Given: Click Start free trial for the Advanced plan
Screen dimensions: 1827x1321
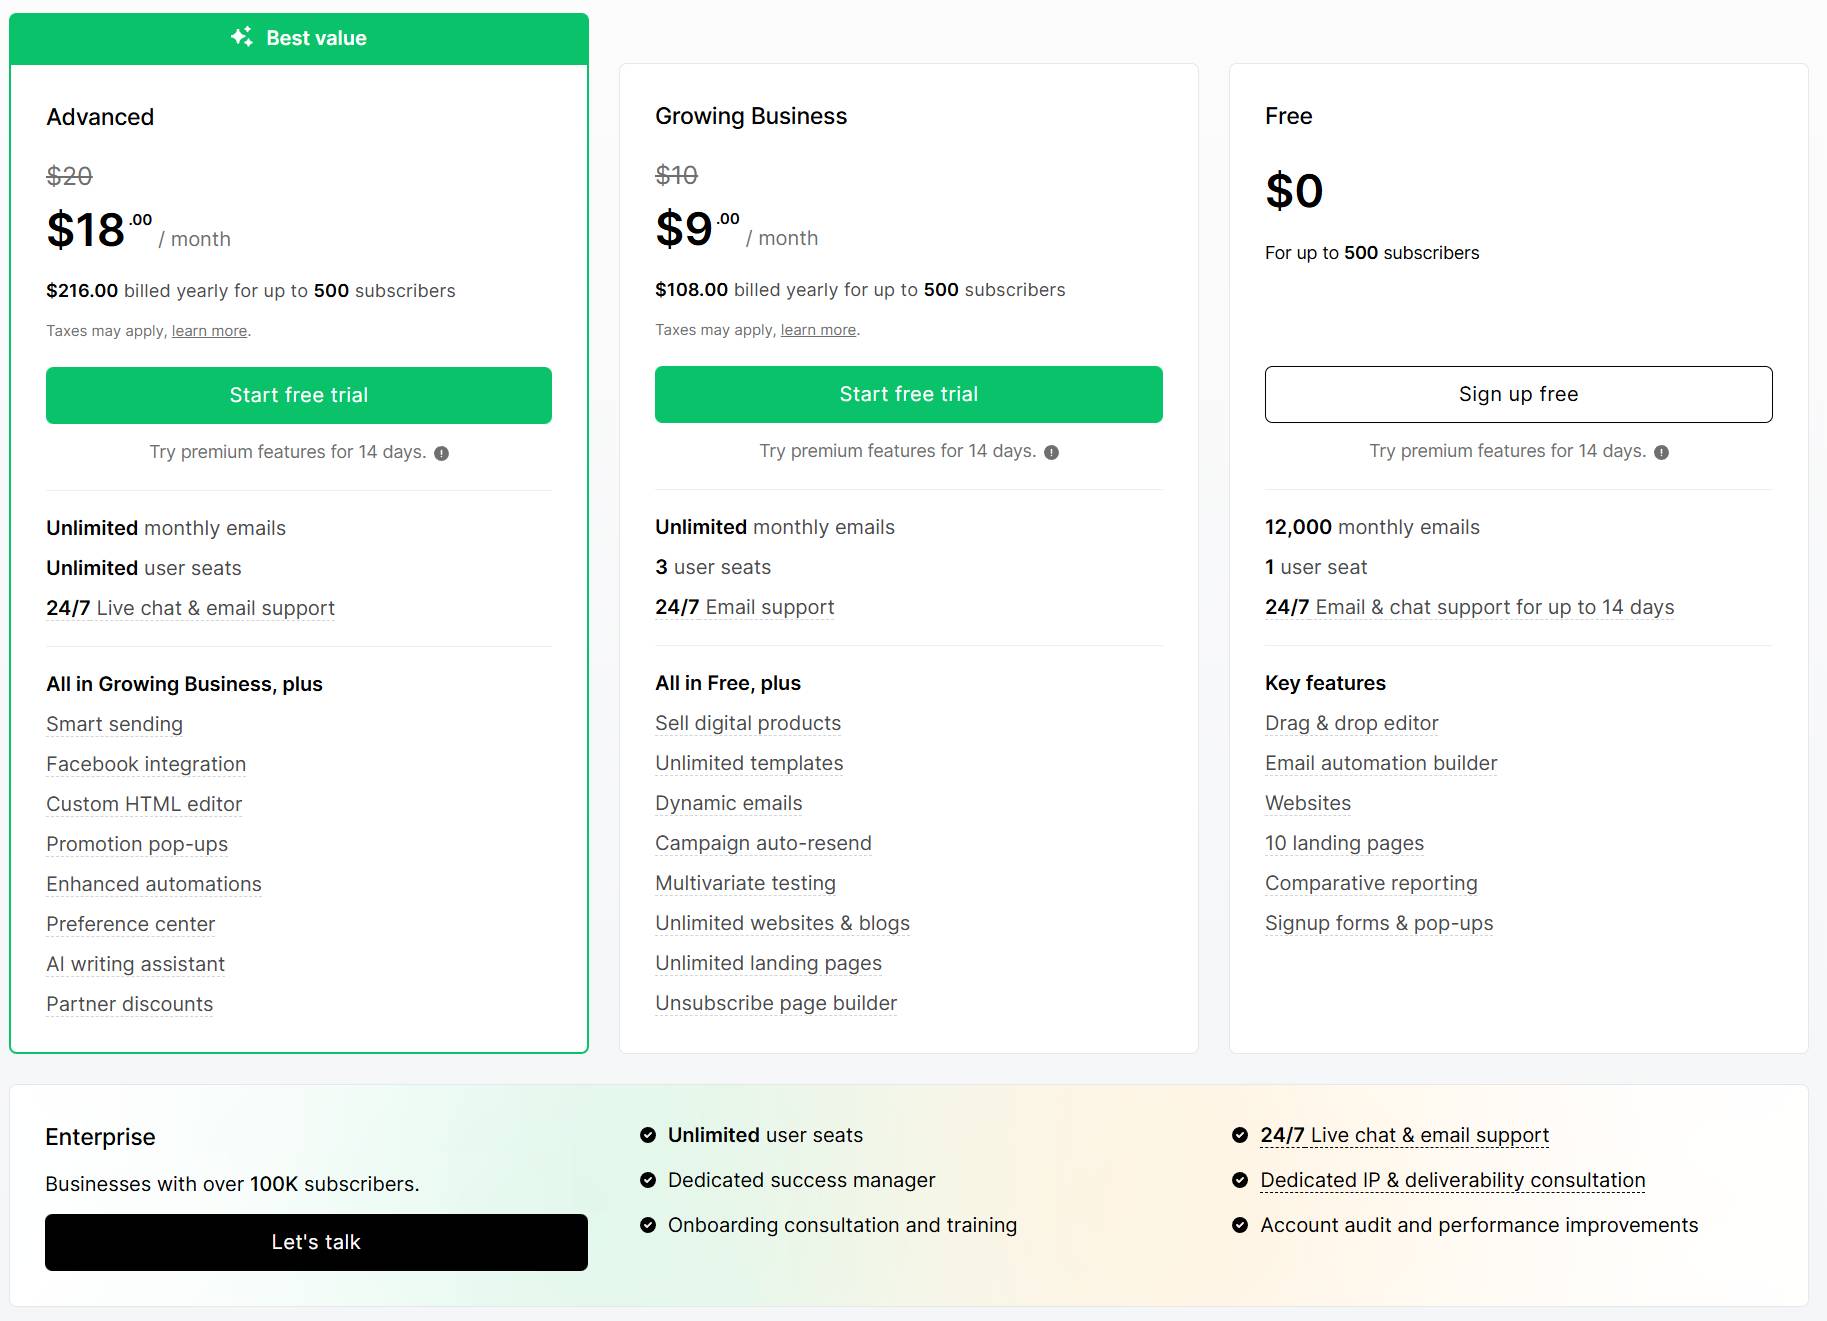Looking at the screenshot, I should [298, 395].
